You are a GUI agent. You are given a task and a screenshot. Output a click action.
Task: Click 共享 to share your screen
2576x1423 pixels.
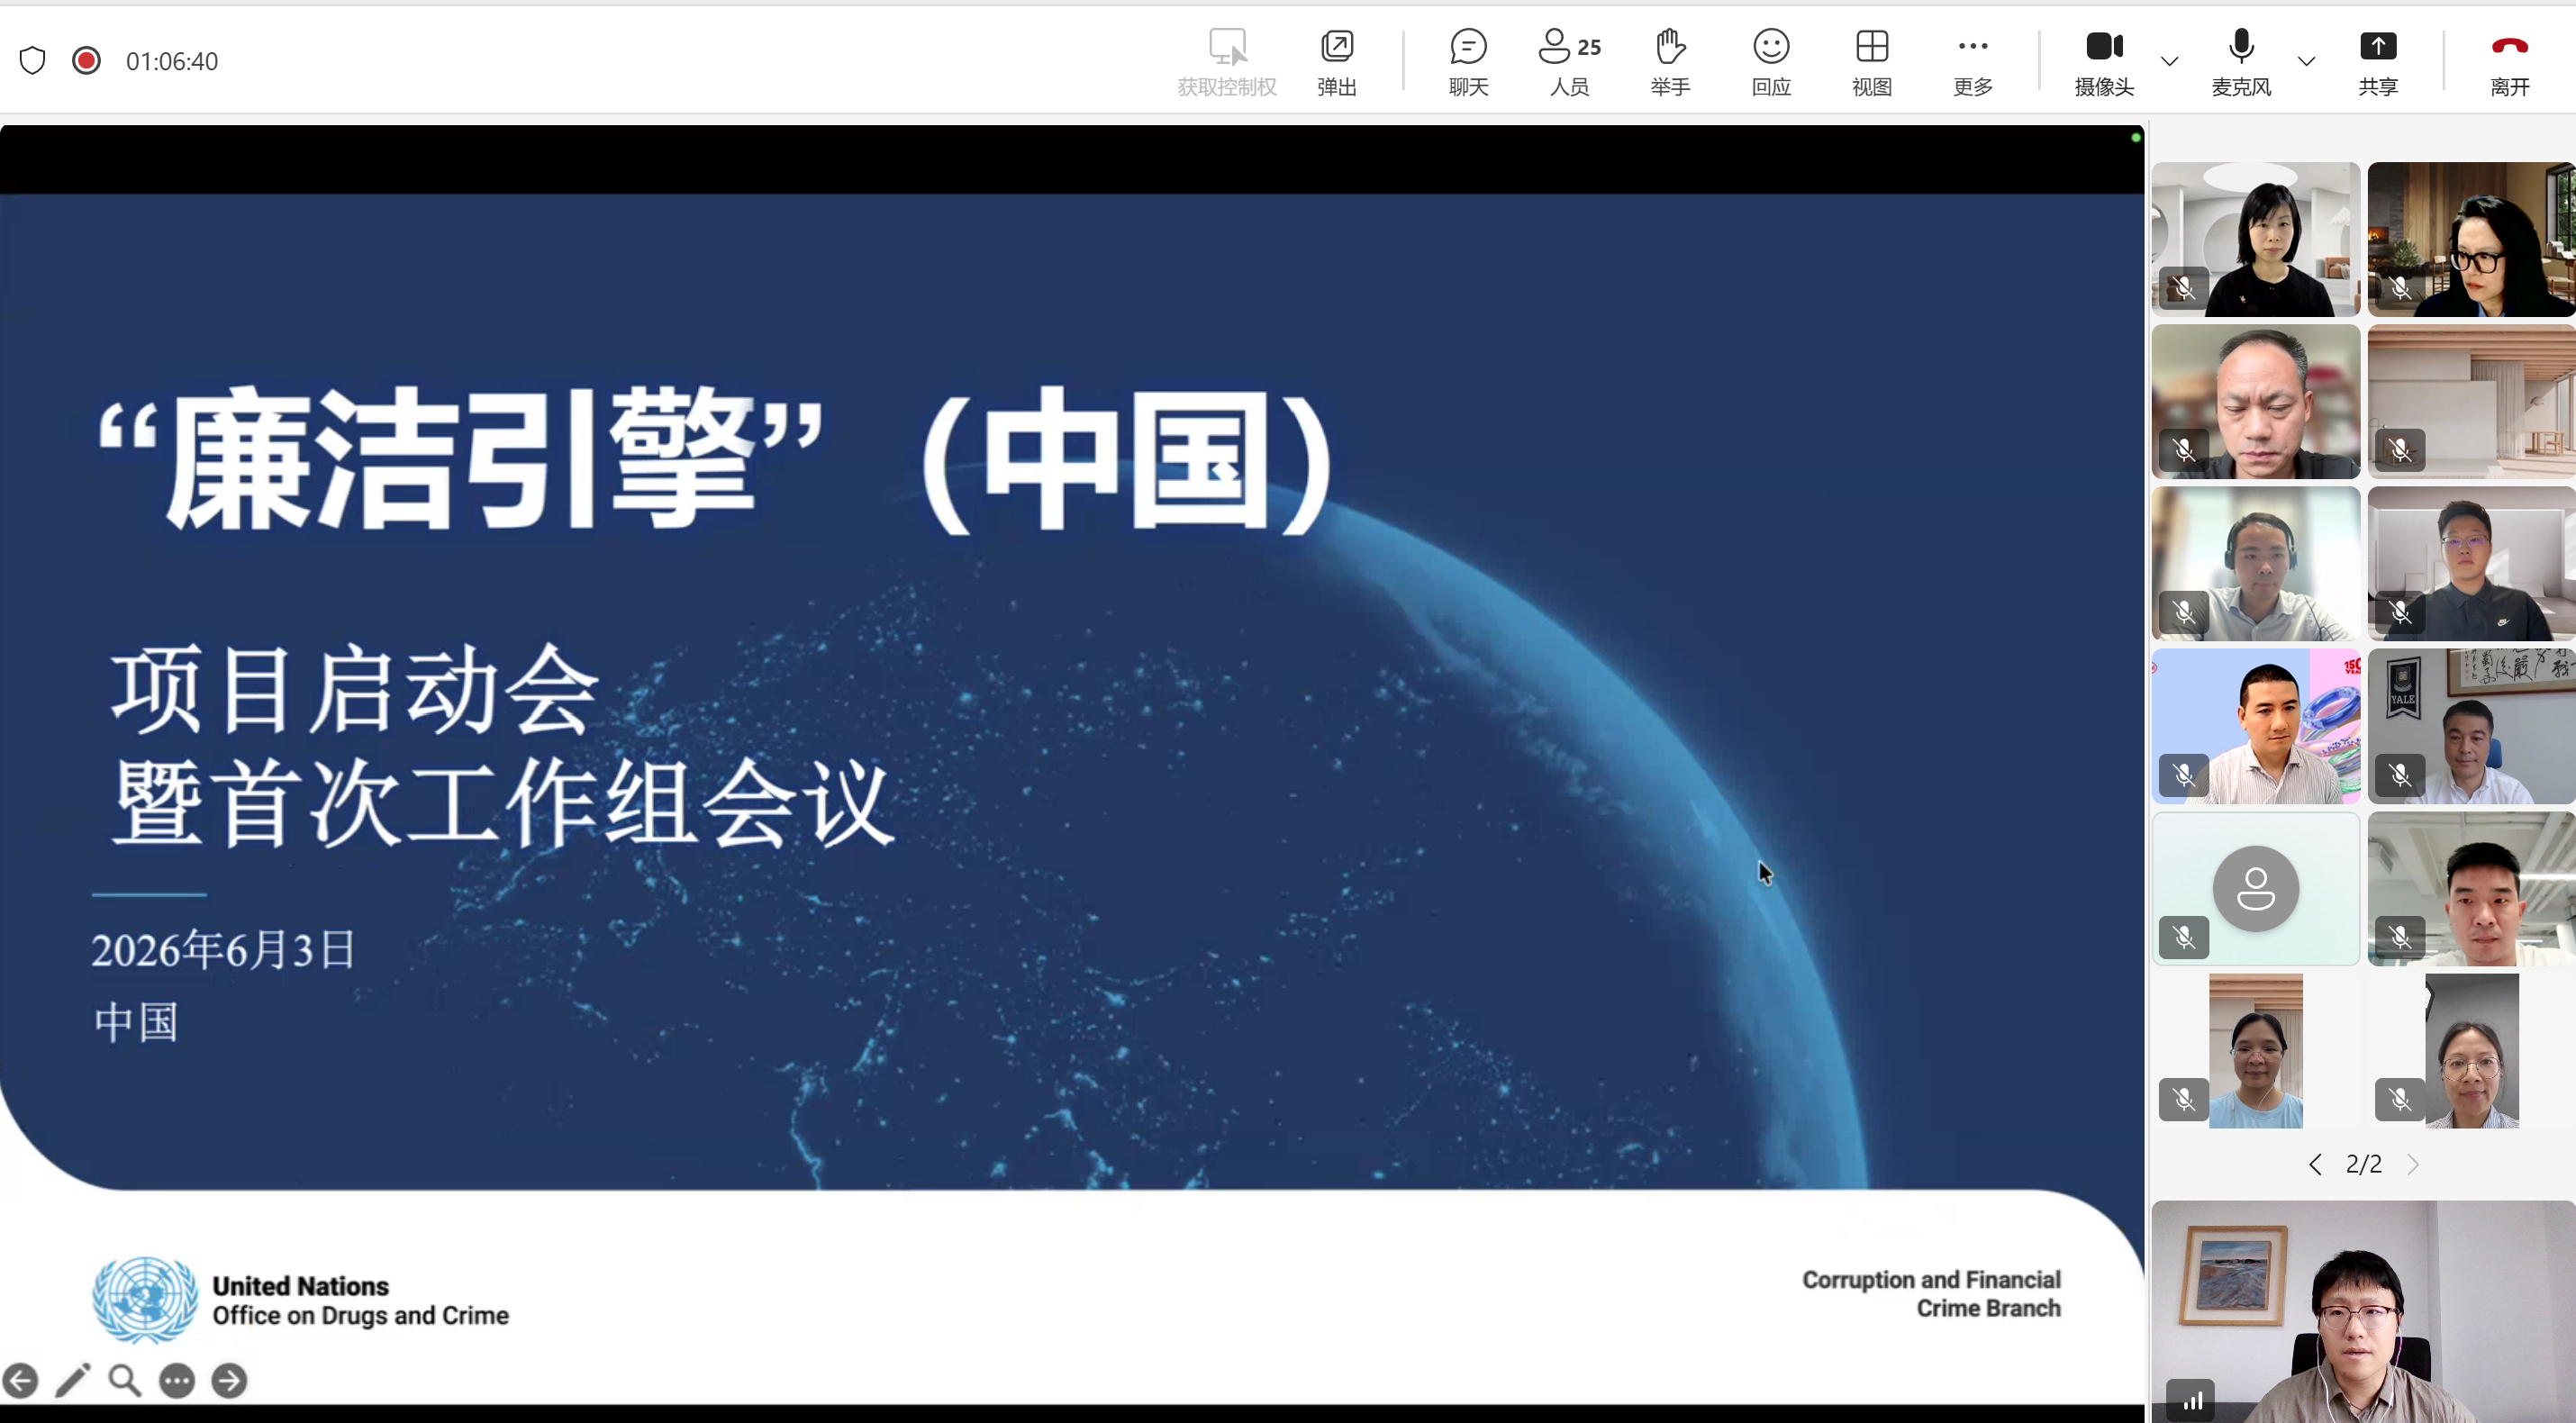[x=2378, y=62]
